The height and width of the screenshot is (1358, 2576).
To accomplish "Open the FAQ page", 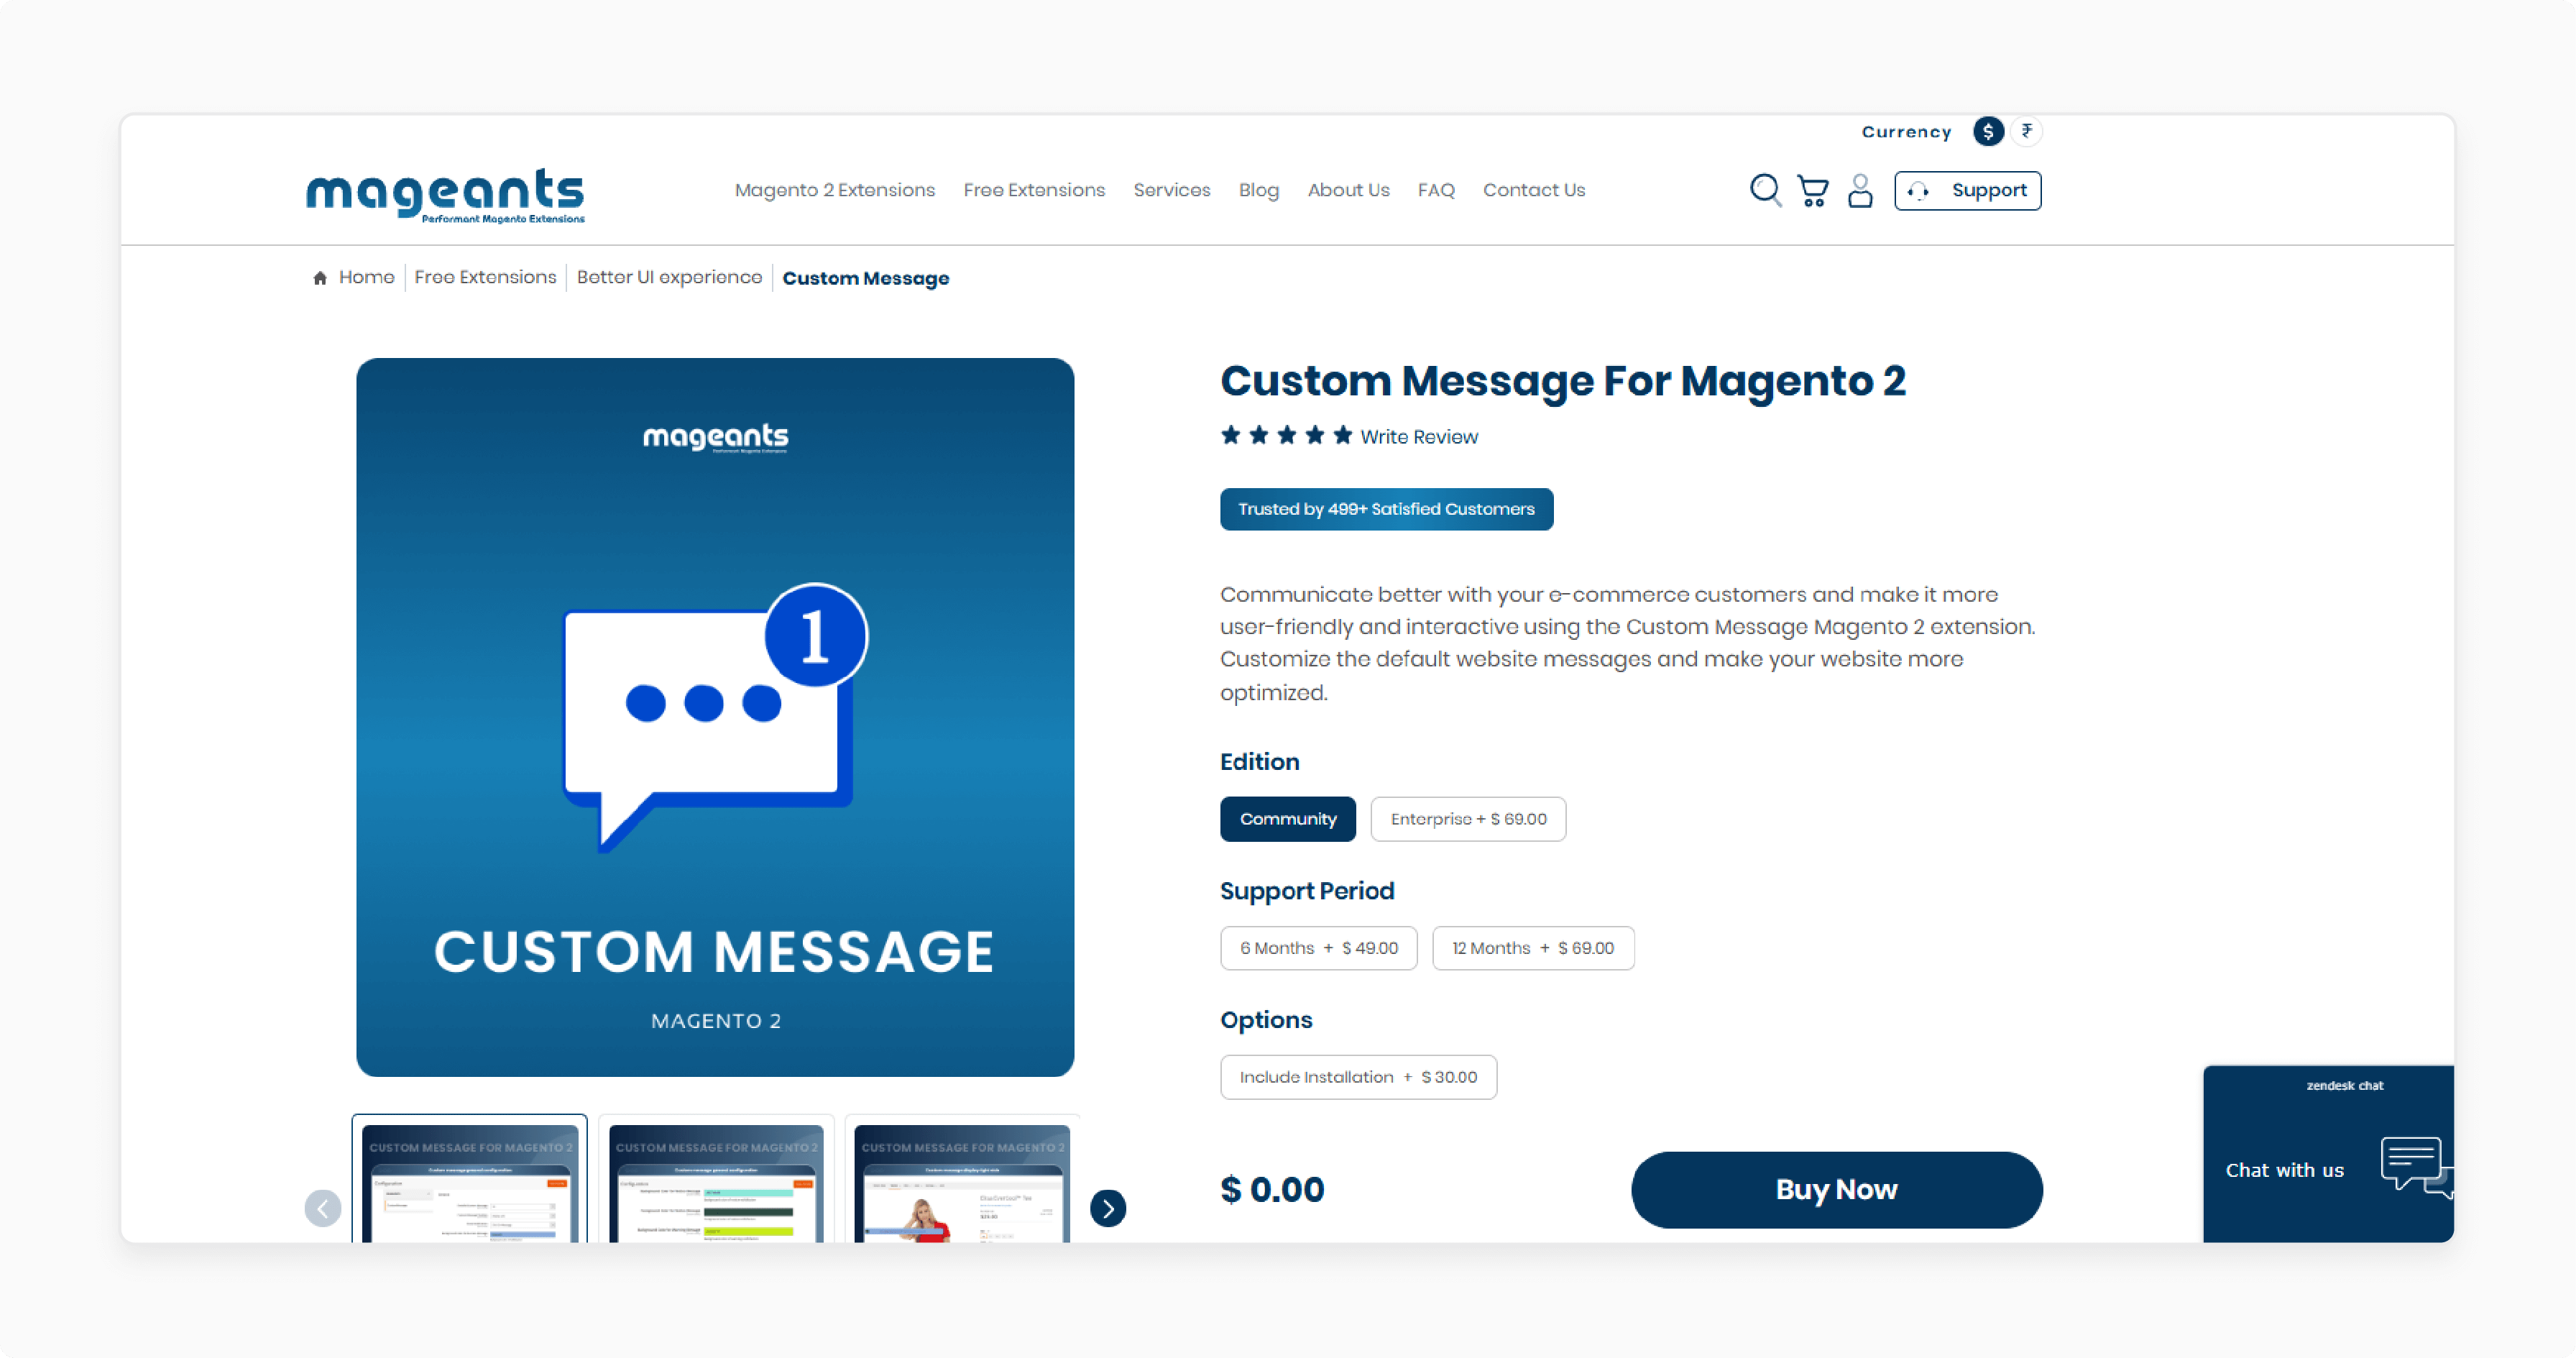I will (x=1436, y=190).
